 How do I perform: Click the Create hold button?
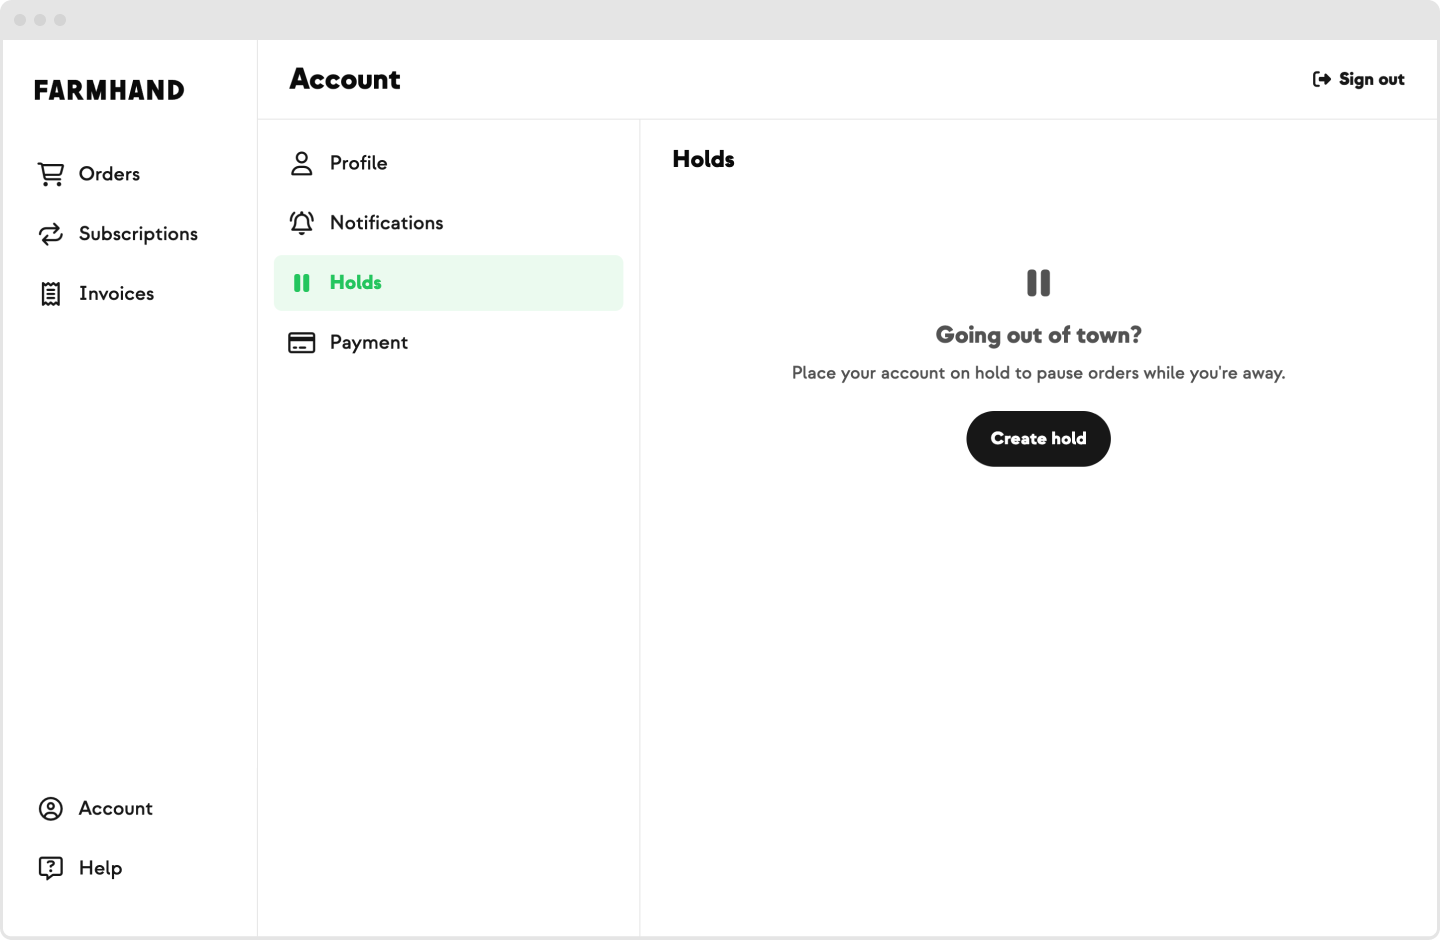[x=1038, y=439]
